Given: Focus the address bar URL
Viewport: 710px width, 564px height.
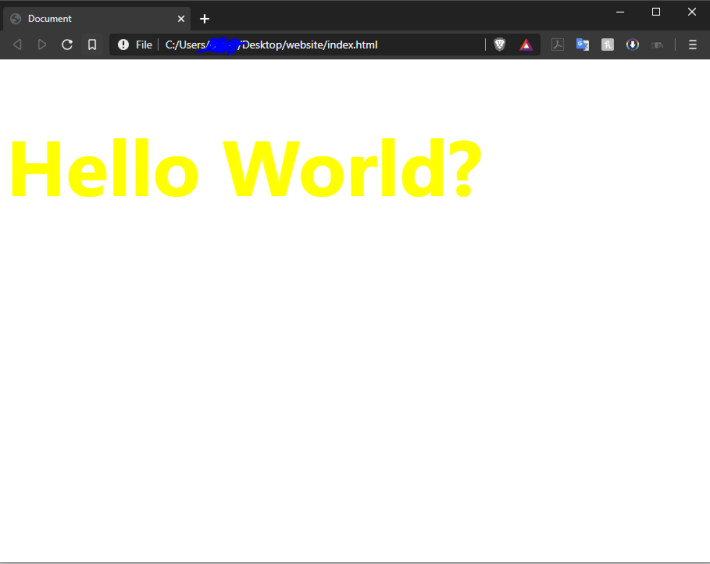Looking at the screenshot, I should click(271, 44).
